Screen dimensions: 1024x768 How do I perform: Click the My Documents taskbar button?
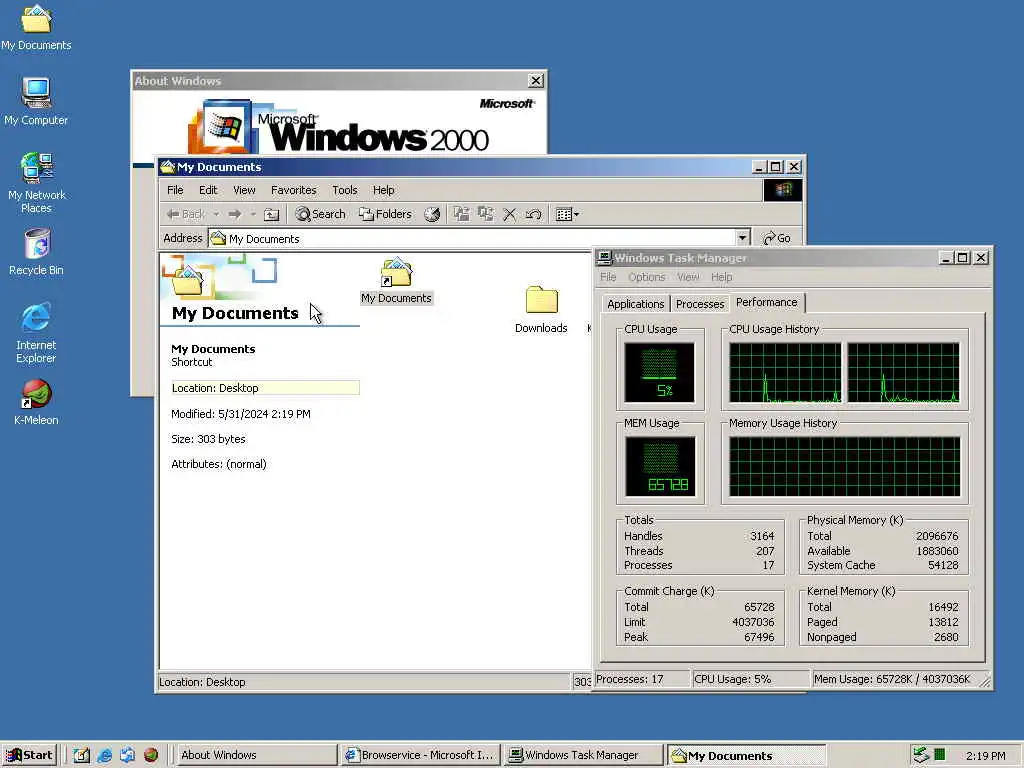[746, 756]
